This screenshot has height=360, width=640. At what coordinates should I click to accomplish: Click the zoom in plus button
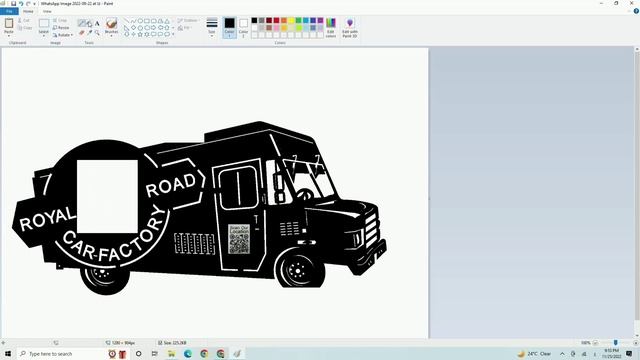click(636, 343)
